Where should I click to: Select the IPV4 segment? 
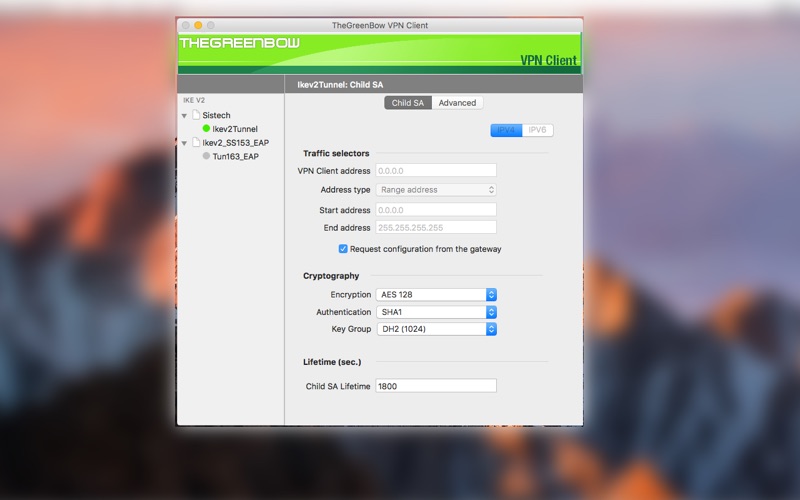point(506,130)
